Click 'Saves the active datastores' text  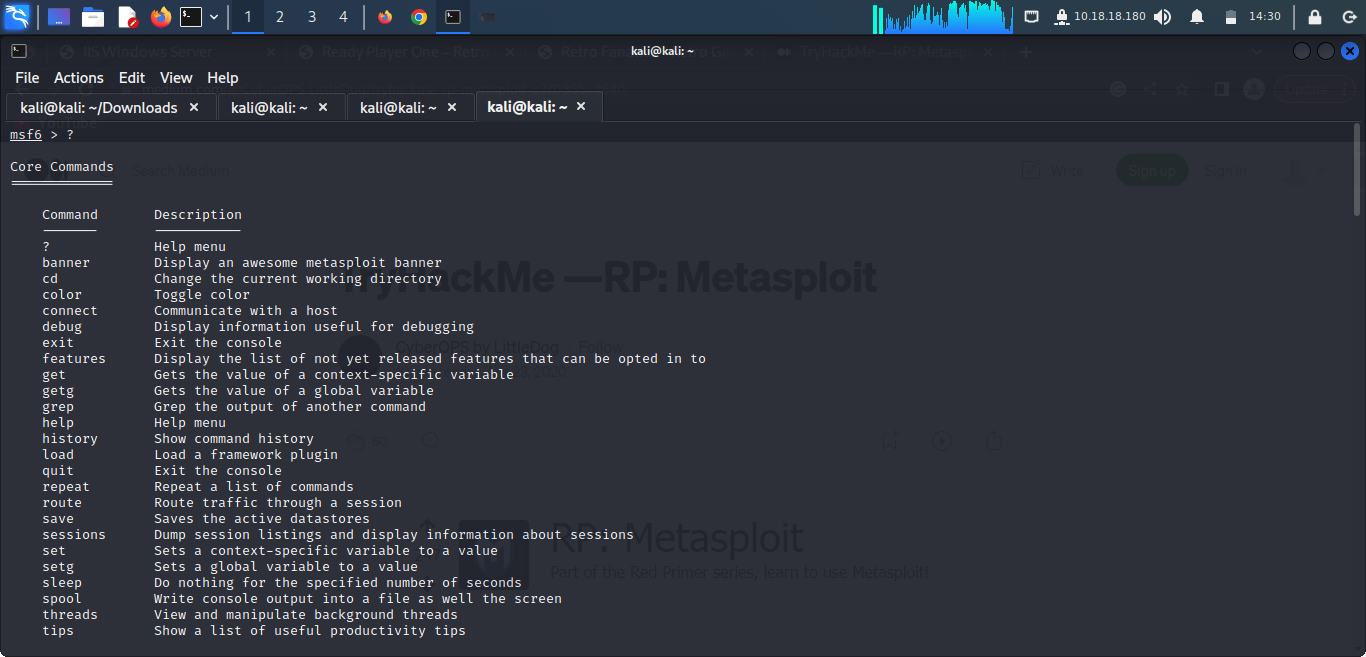click(x=262, y=519)
